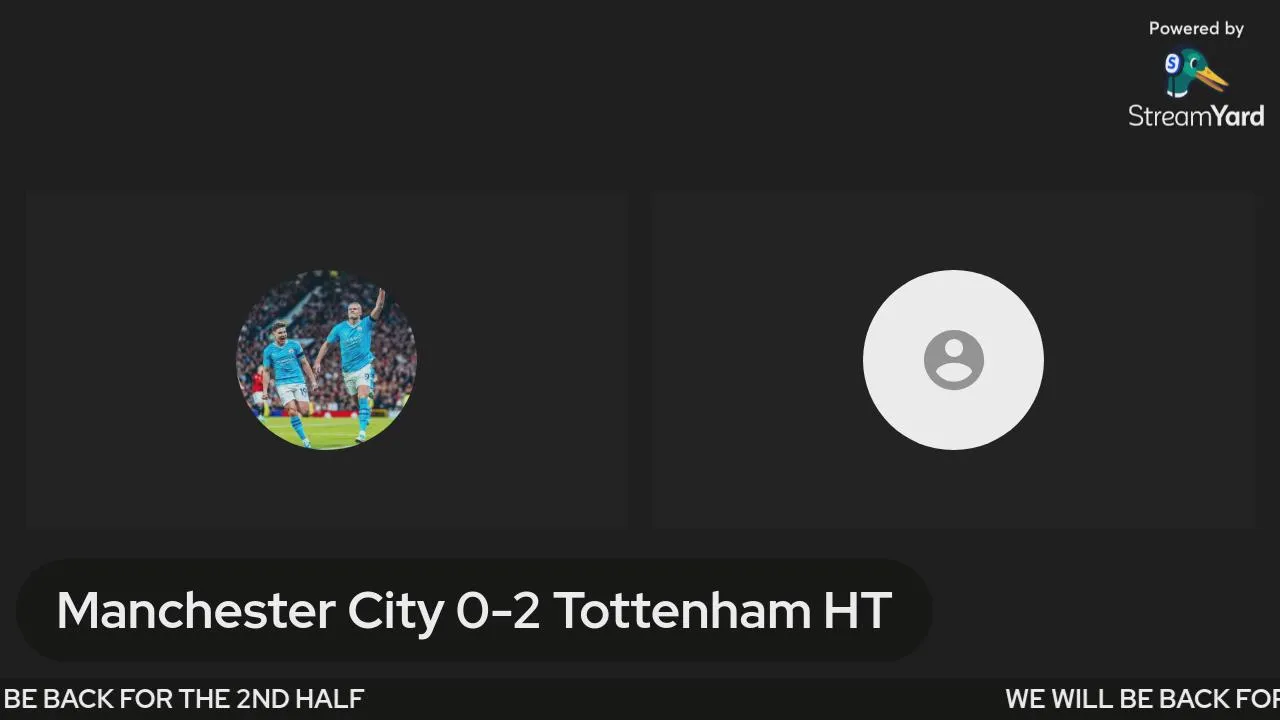Click the "BE BACK FOR THE" ticker text

(116, 698)
